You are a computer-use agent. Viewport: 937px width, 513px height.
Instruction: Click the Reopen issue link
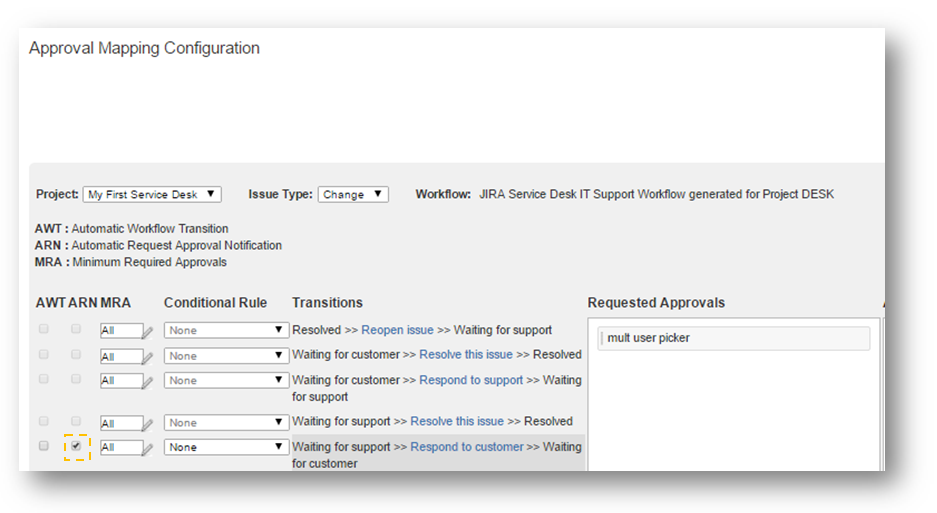pos(397,330)
